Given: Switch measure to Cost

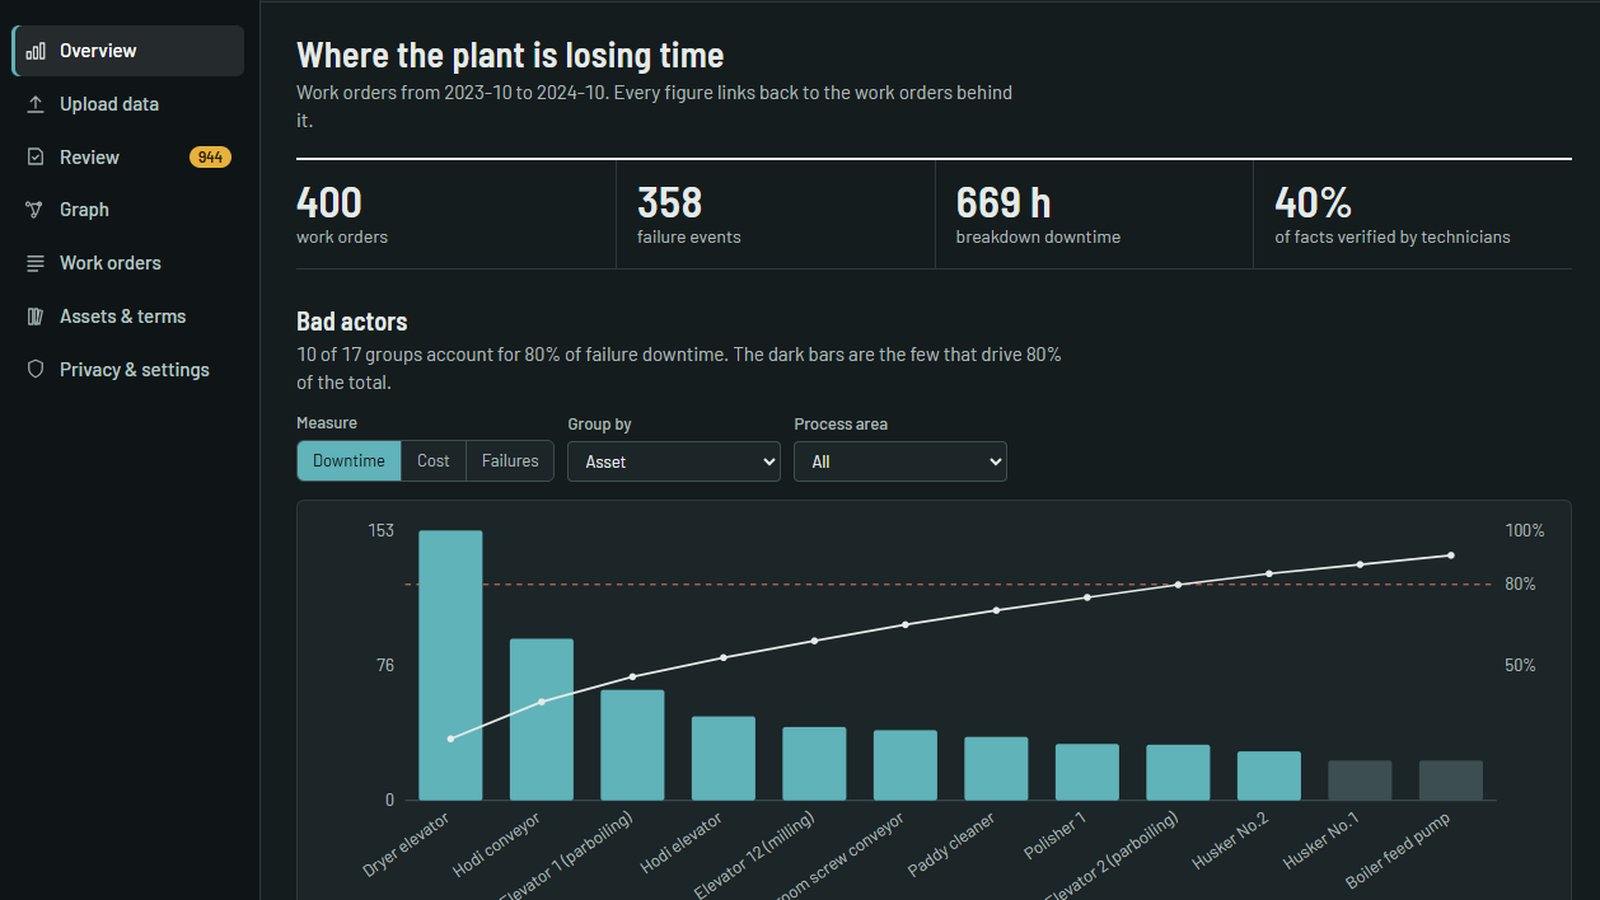Looking at the screenshot, I should (x=433, y=461).
